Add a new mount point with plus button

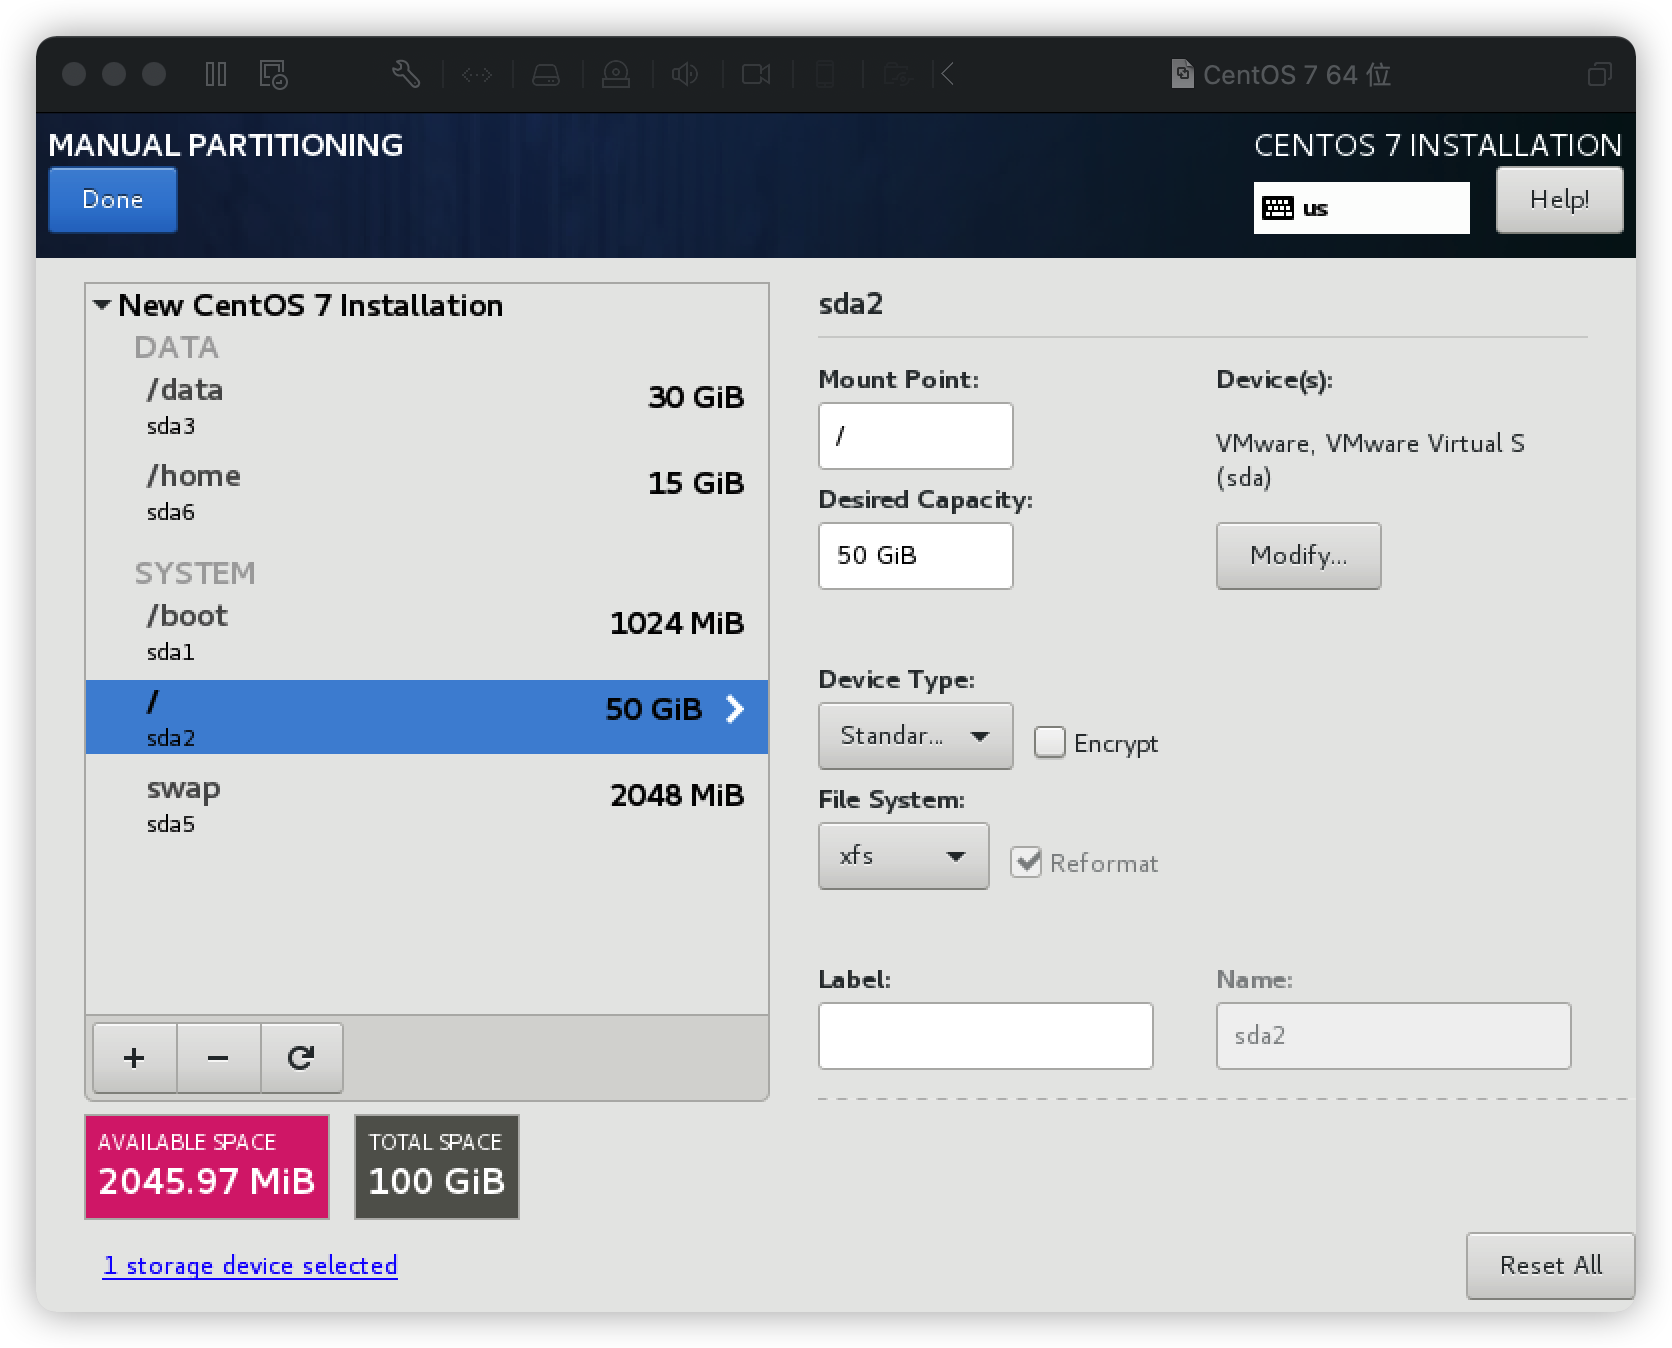pyautogui.click(x=134, y=1058)
